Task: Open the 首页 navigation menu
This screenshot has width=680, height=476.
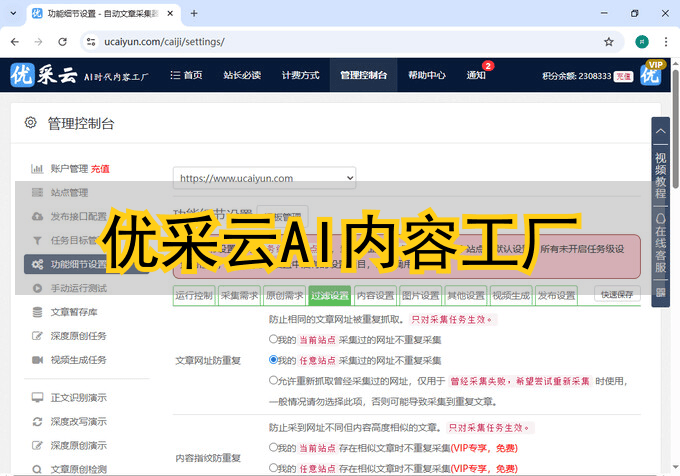Action: point(186,75)
